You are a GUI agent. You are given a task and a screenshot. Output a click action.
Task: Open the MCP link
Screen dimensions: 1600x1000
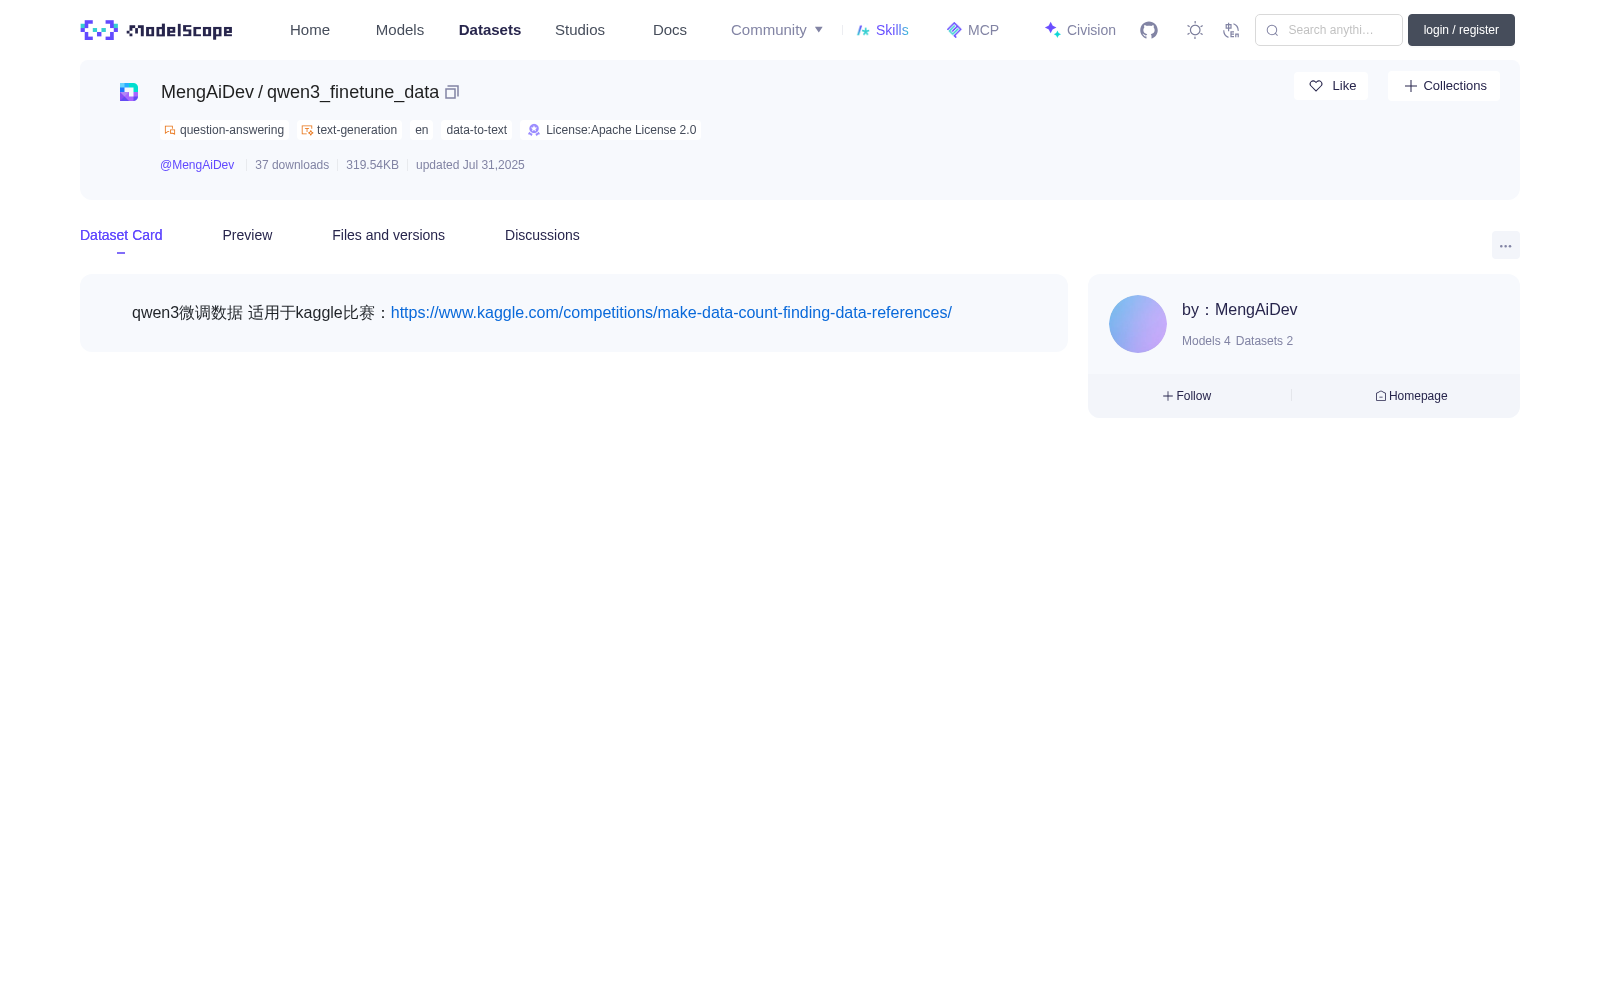(973, 30)
